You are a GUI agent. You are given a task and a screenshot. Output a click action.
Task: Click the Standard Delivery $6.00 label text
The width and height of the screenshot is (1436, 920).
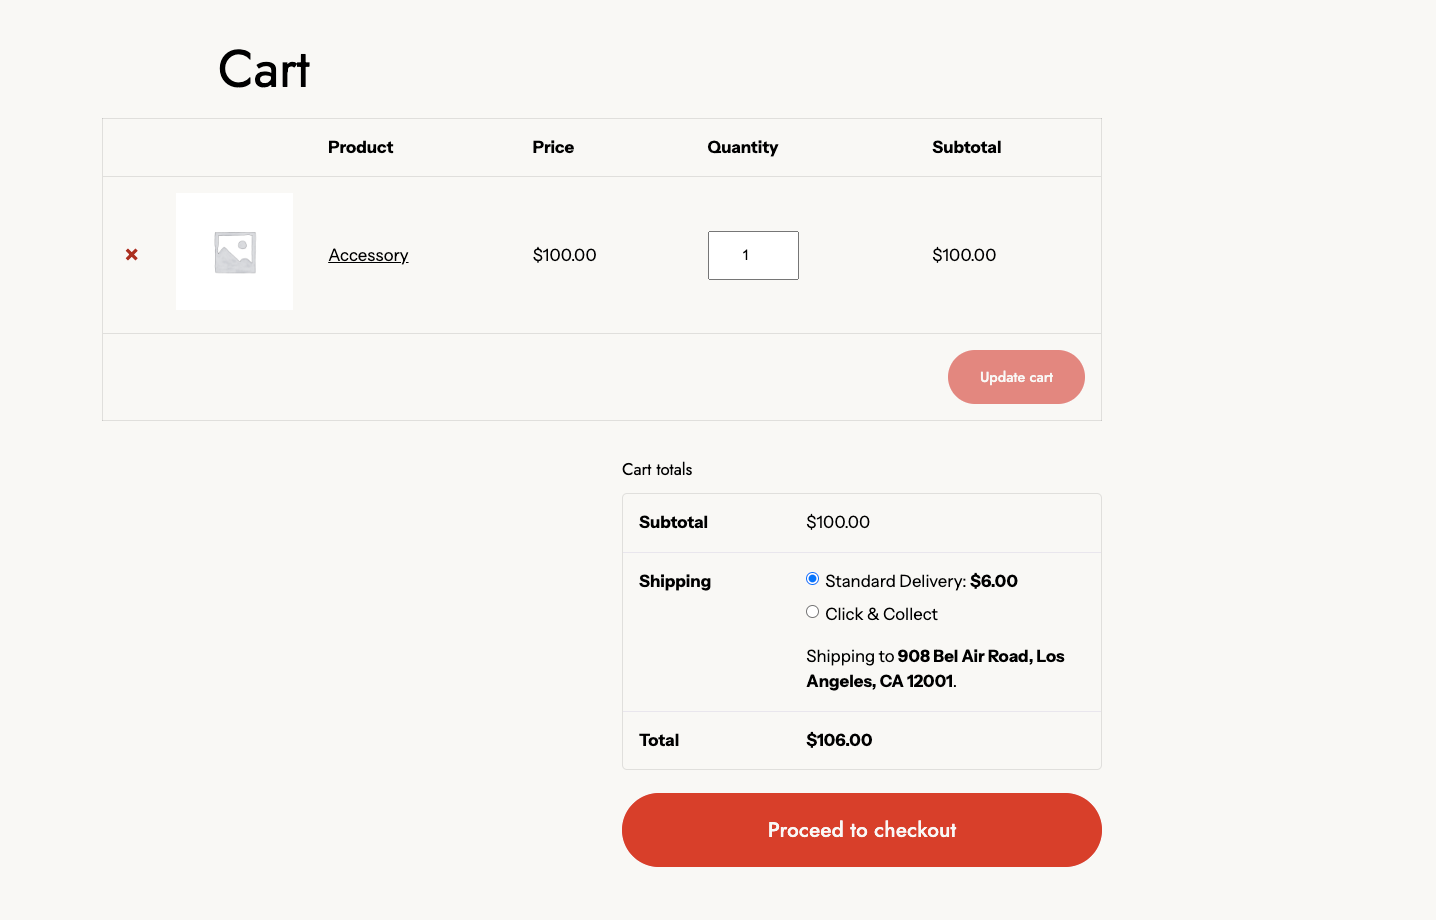921,581
